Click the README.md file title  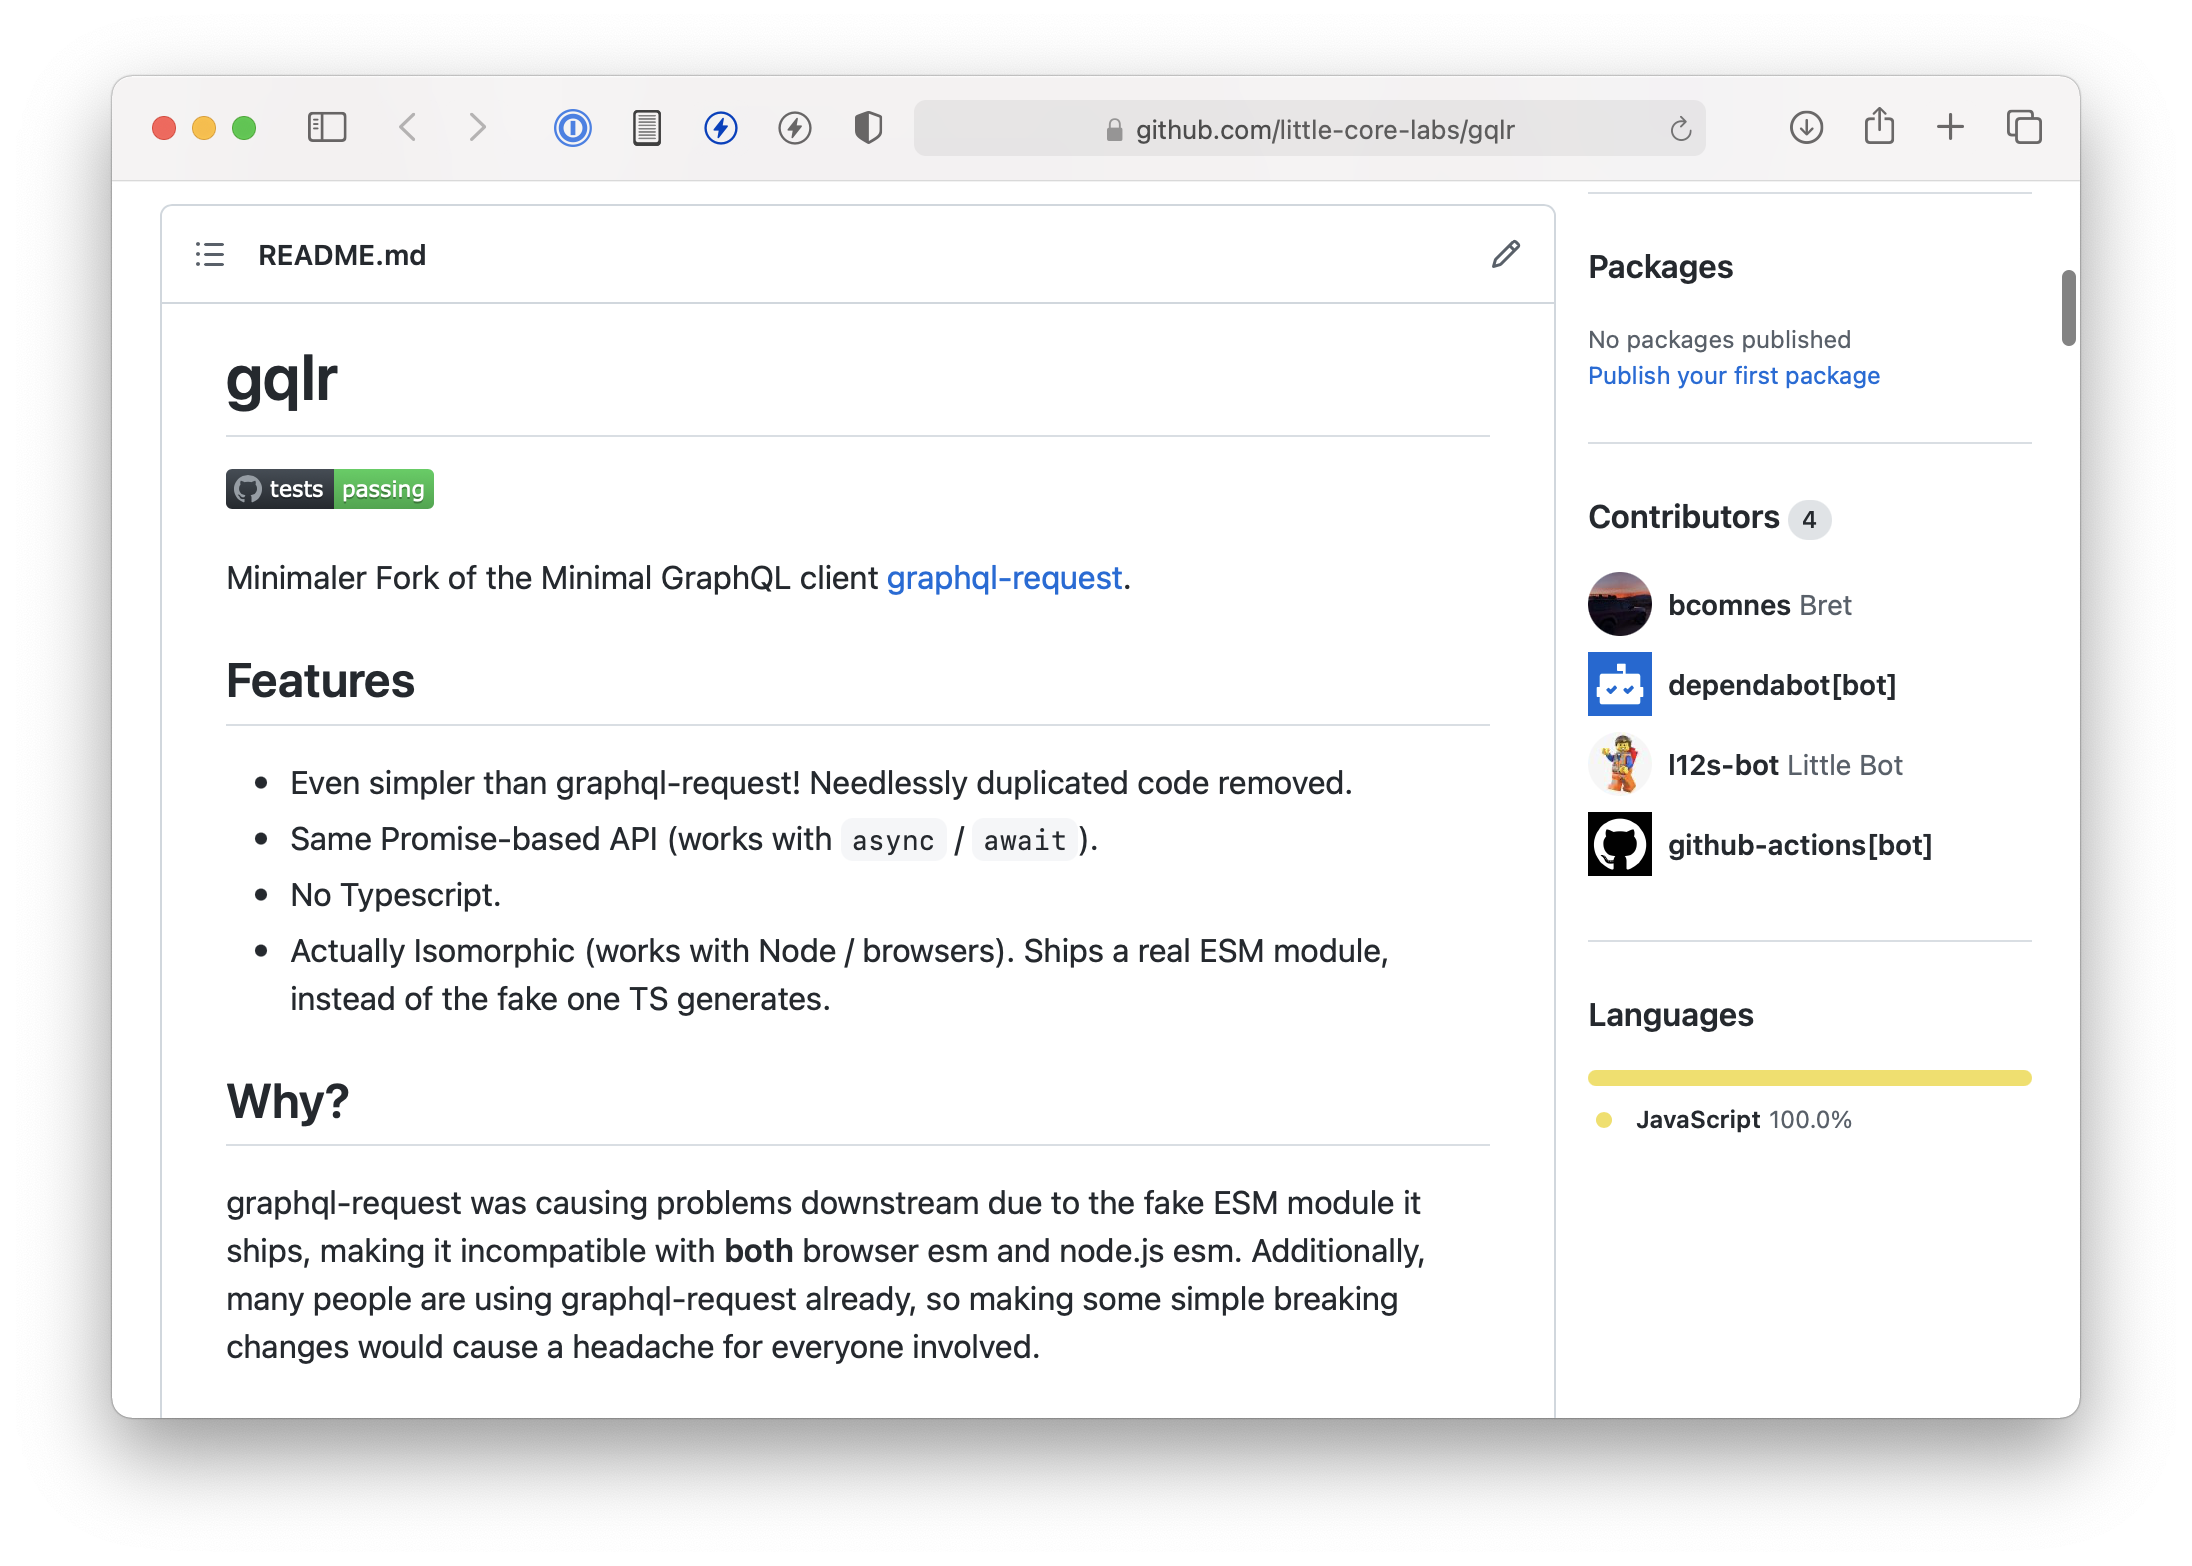[342, 255]
